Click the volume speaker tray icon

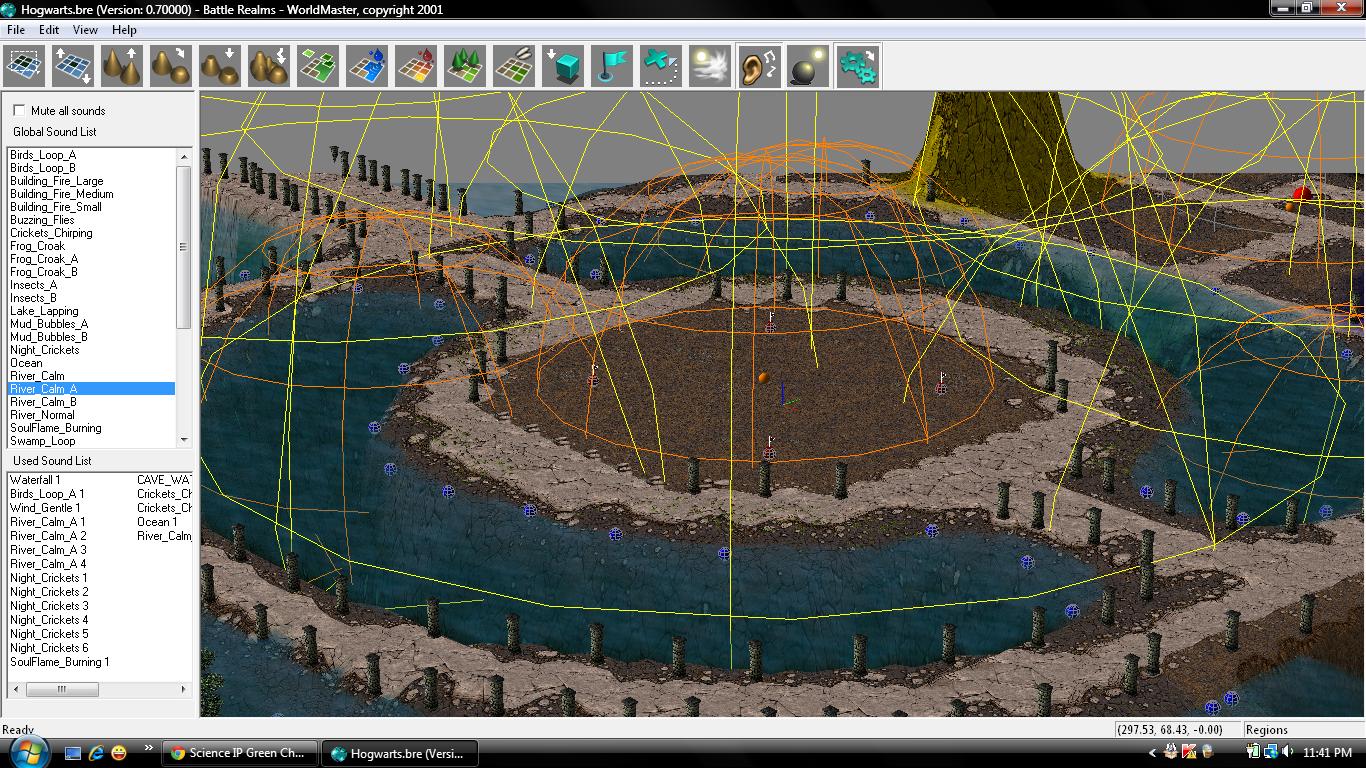pos(1287,752)
